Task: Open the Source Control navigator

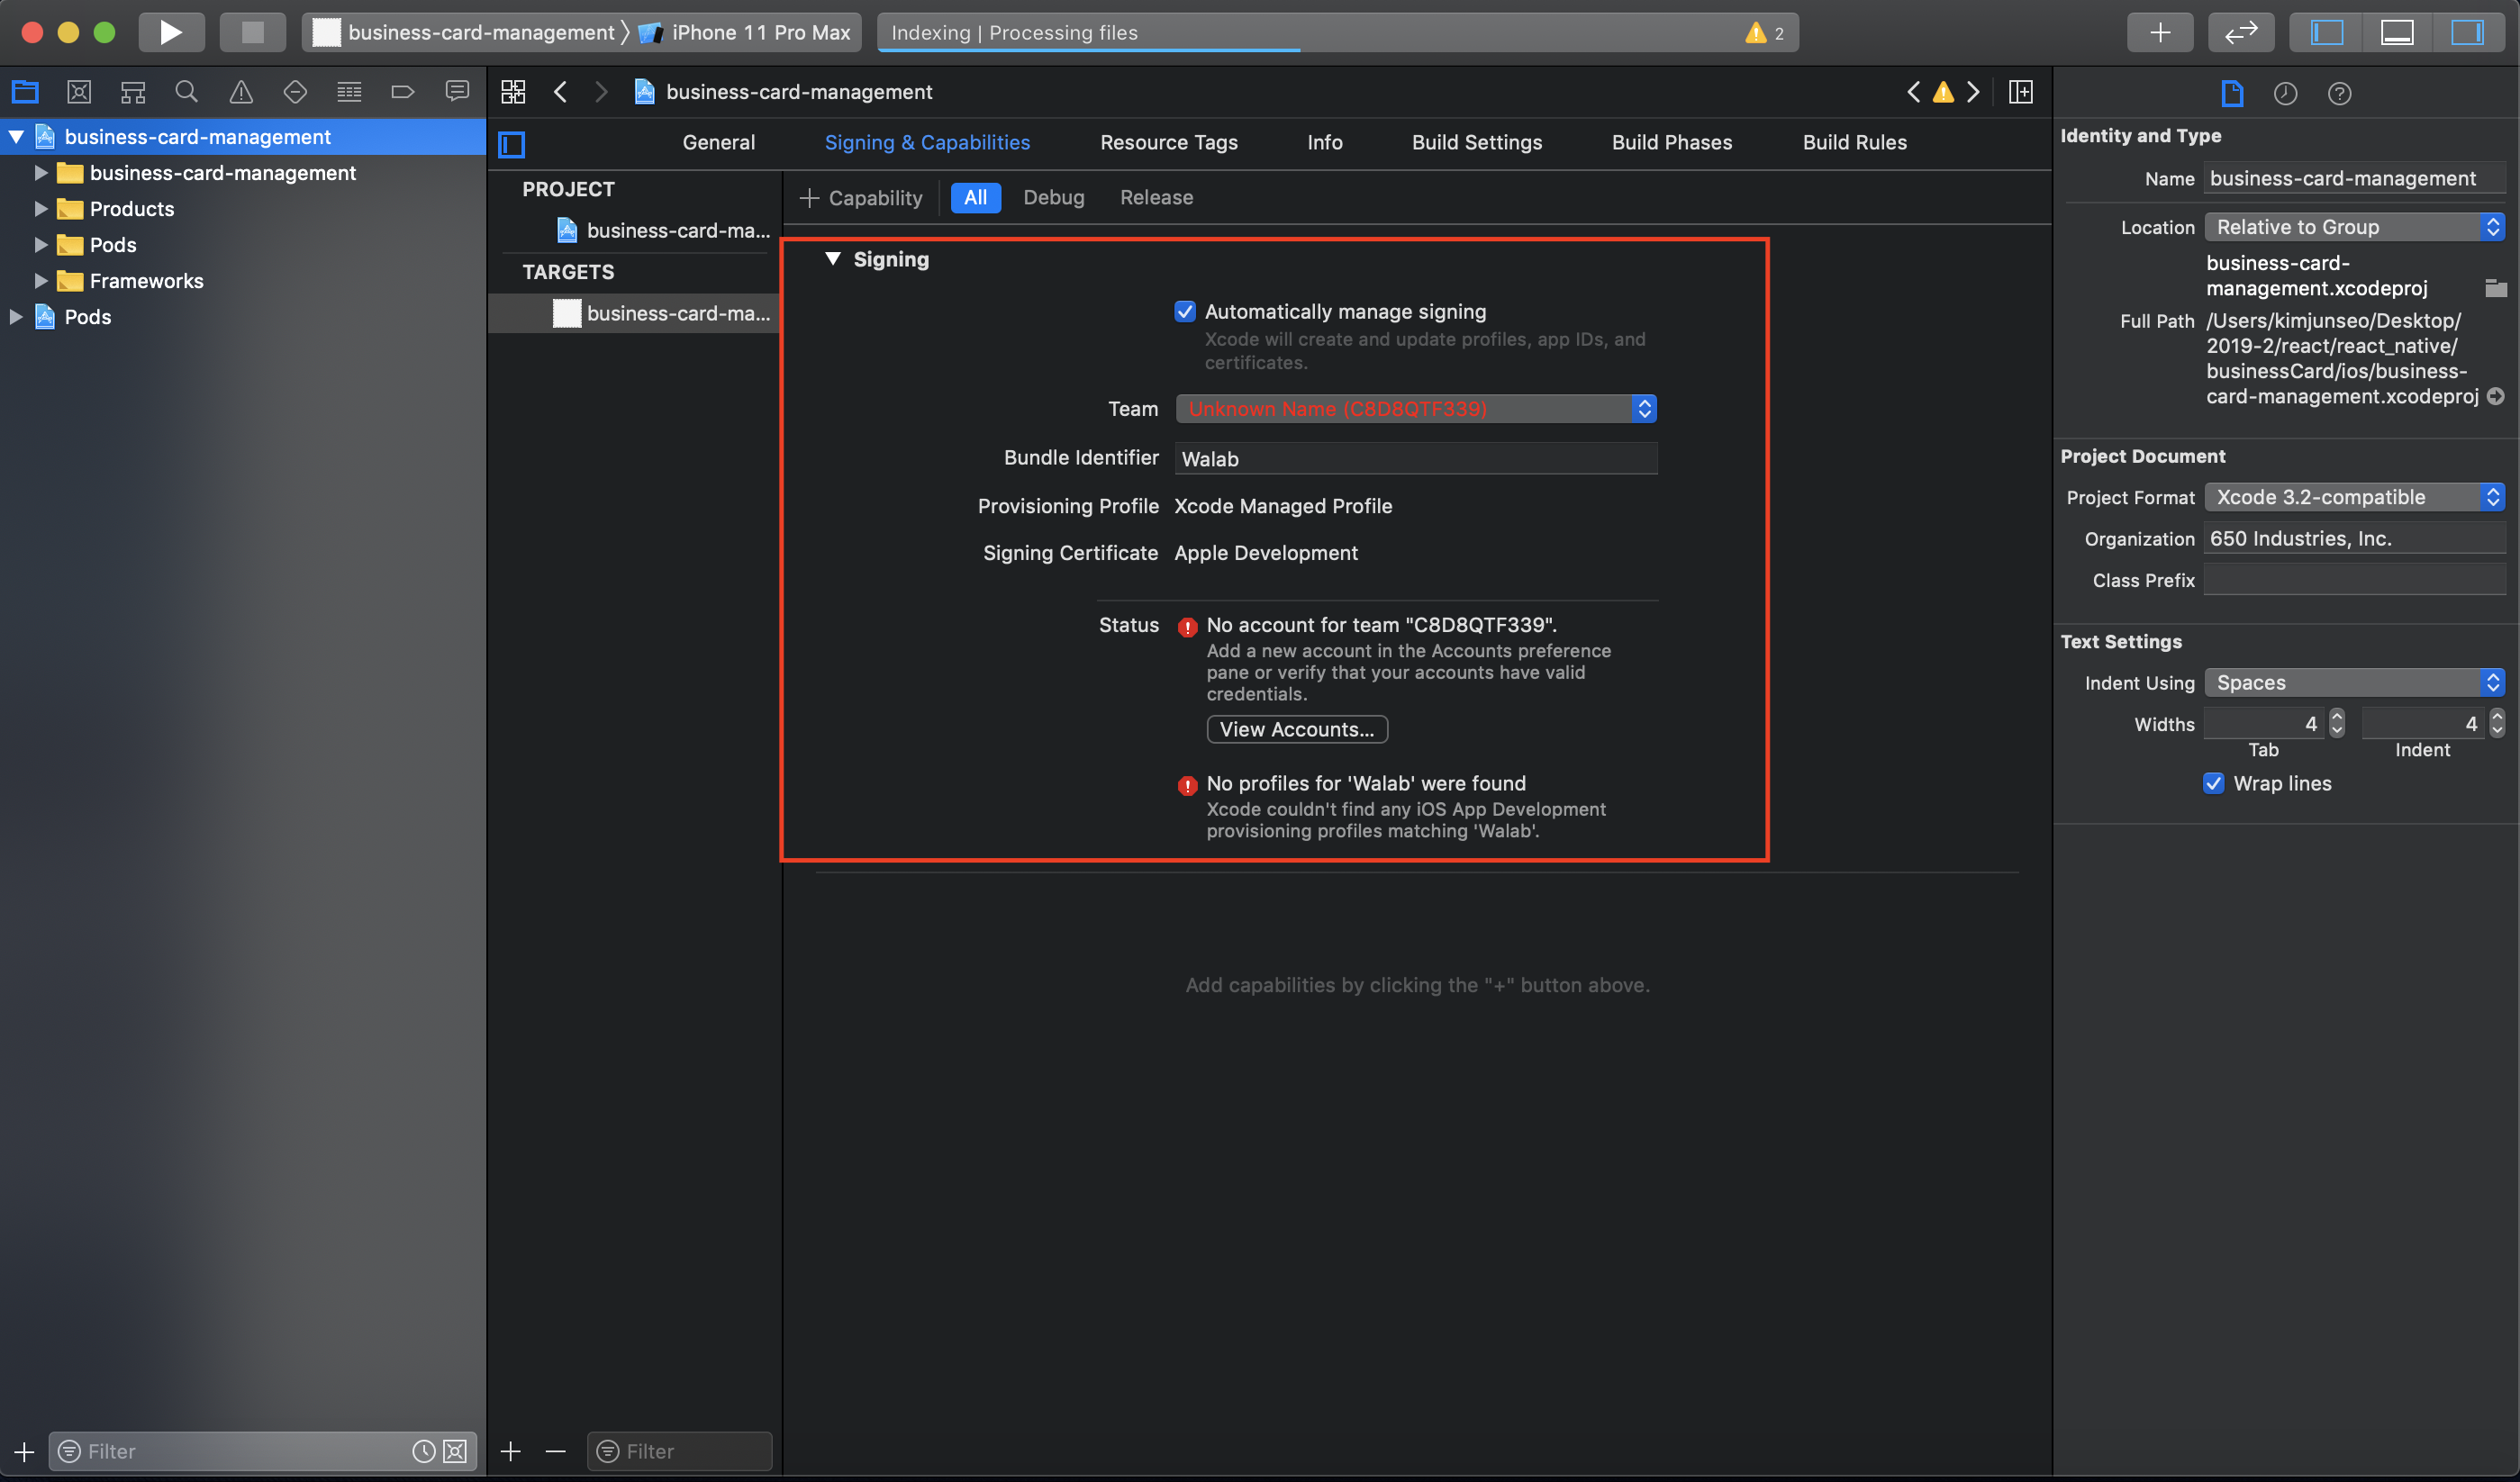Action: coord(79,91)
